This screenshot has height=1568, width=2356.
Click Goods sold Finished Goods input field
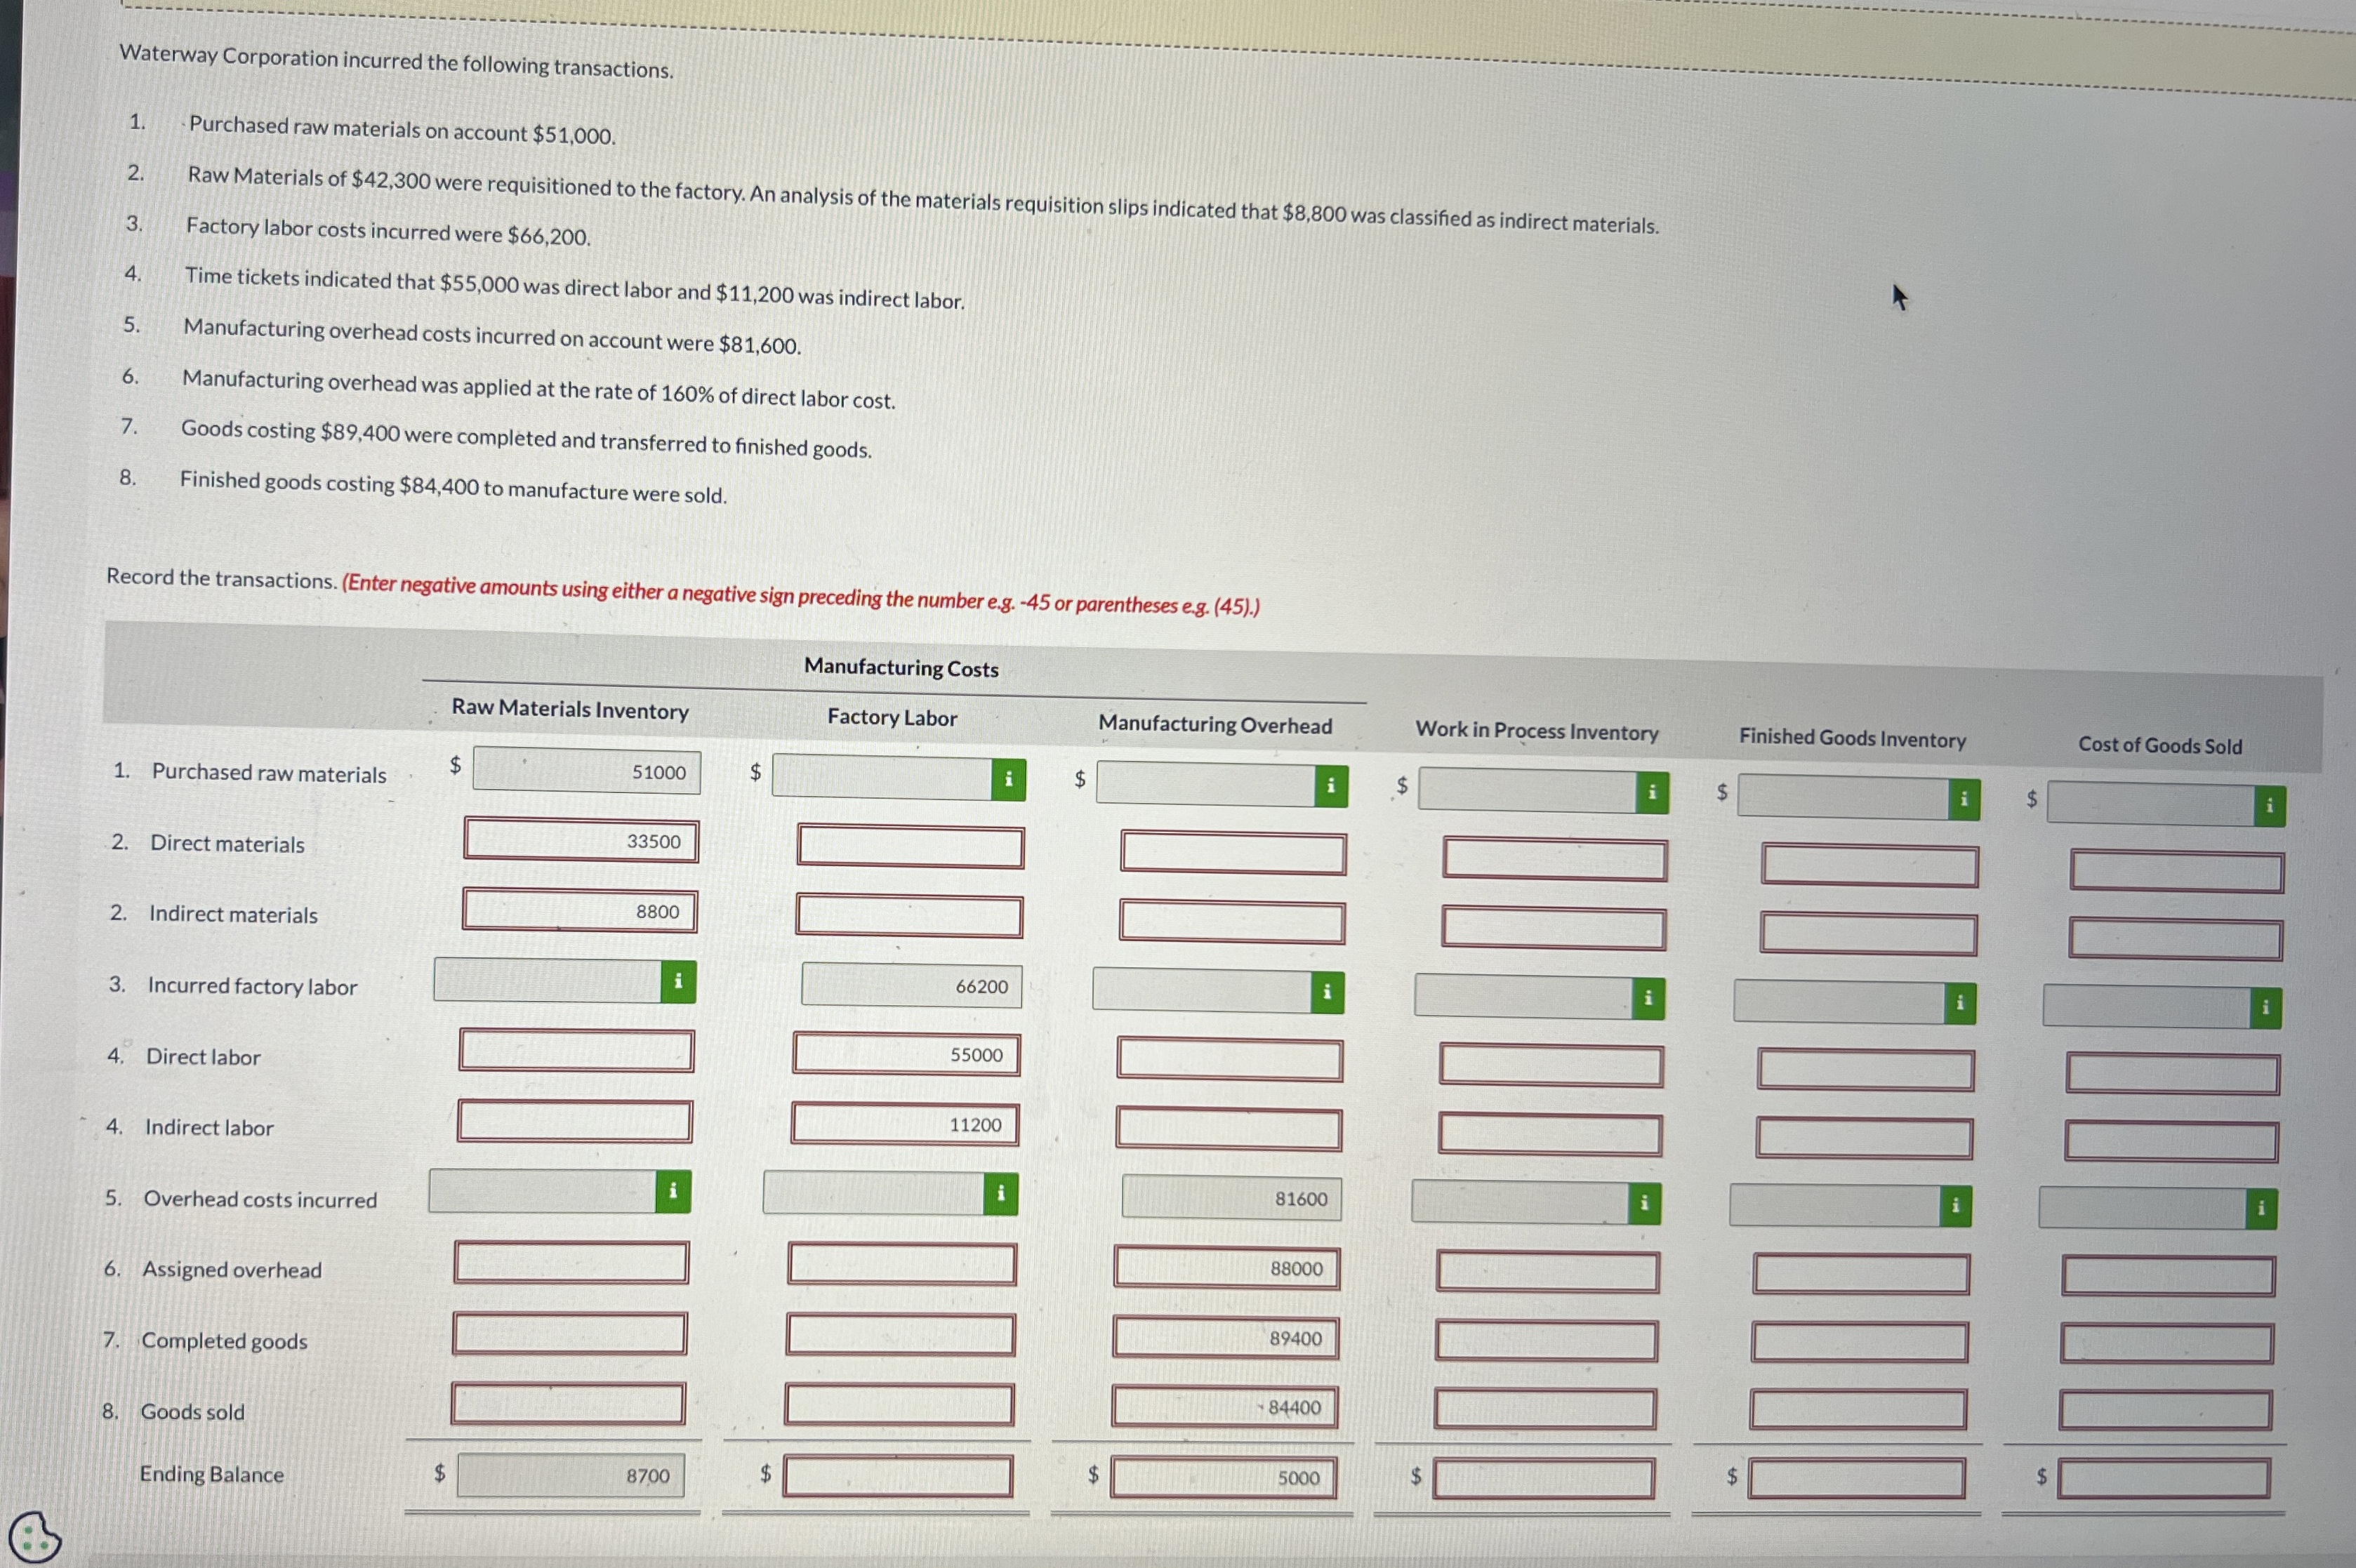pyautogui.click(x=1858, y=1410)
